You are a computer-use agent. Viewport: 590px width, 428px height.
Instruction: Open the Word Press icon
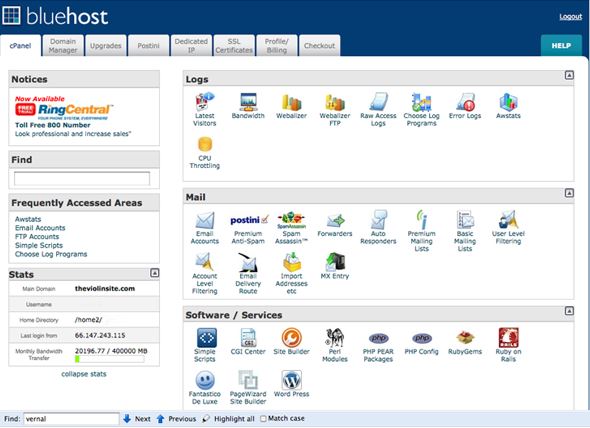pyautogui.click(x=292, y=380)
